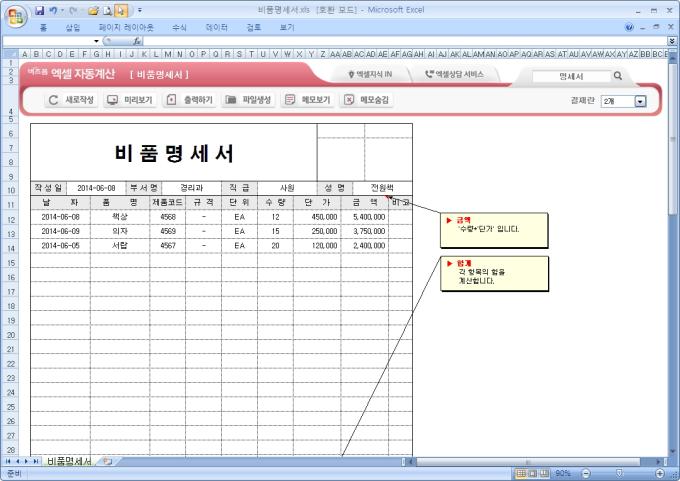
Task: Select the 사원 position cell
Action: pyautogui.click(x=287, y=188)
